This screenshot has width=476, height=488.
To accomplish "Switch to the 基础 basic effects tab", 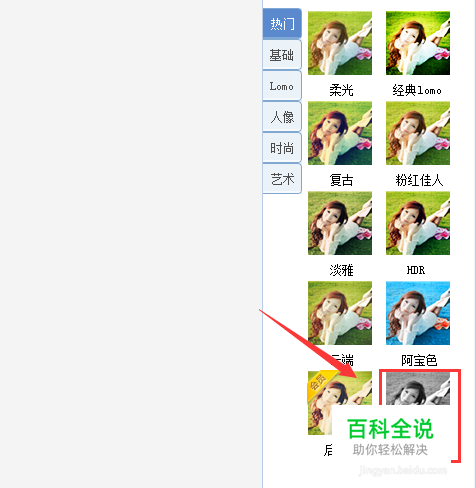I will pyautogui.click(x=282, y=55).
